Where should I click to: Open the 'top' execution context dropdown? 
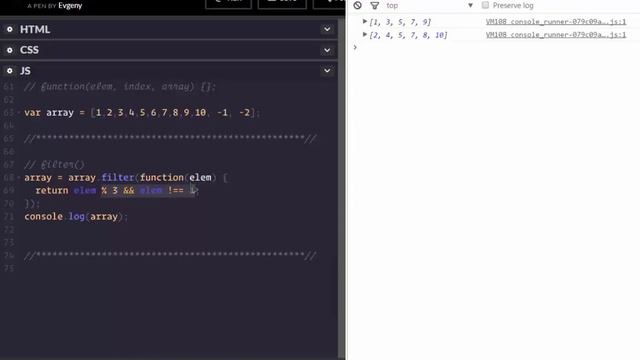tap(429, 5)
